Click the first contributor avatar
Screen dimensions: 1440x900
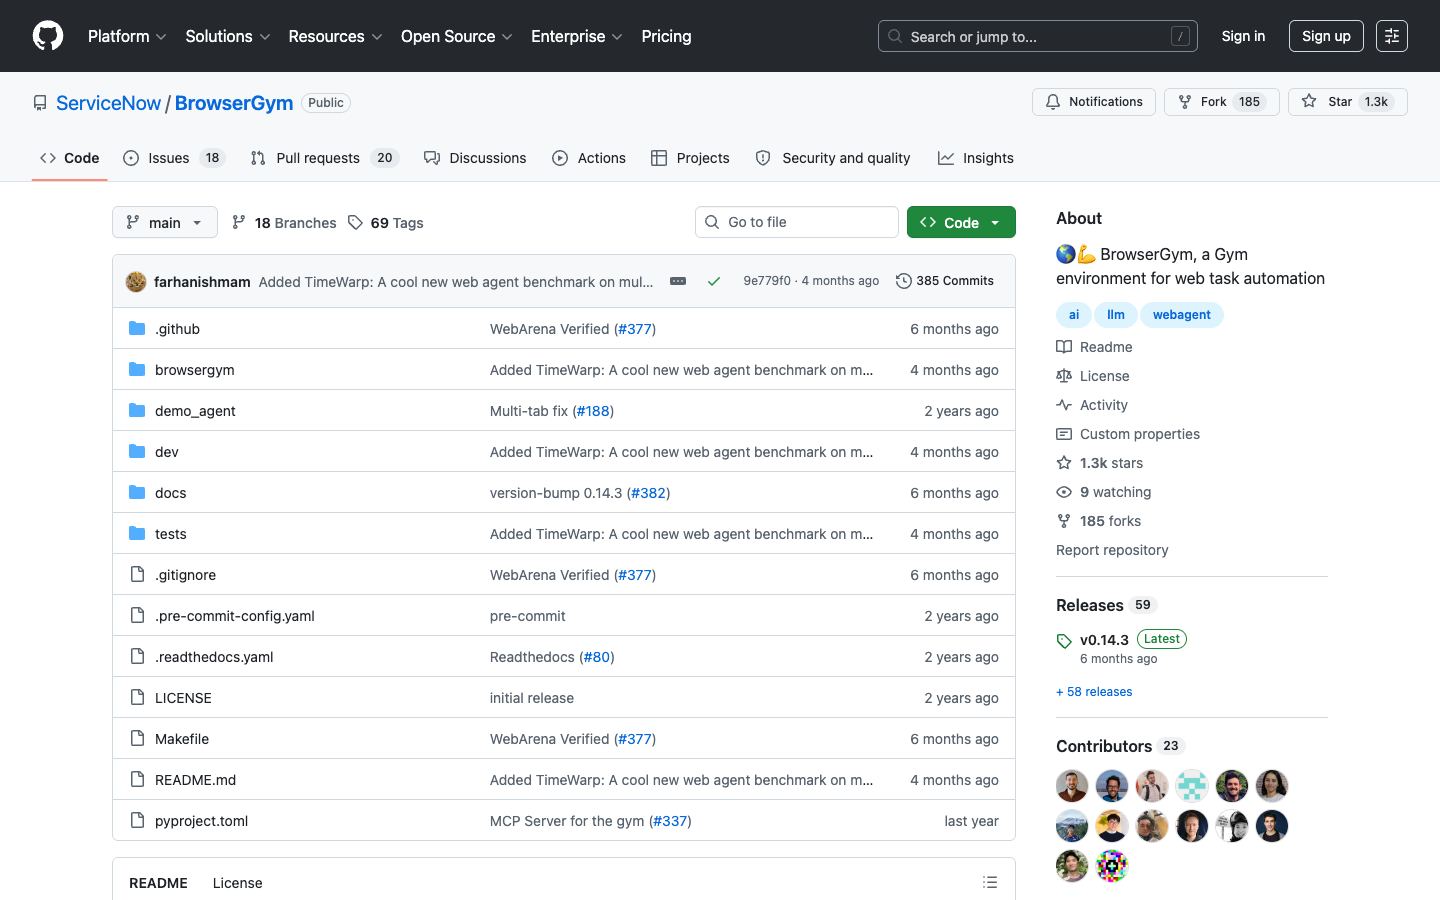[x=1072, y=786]
